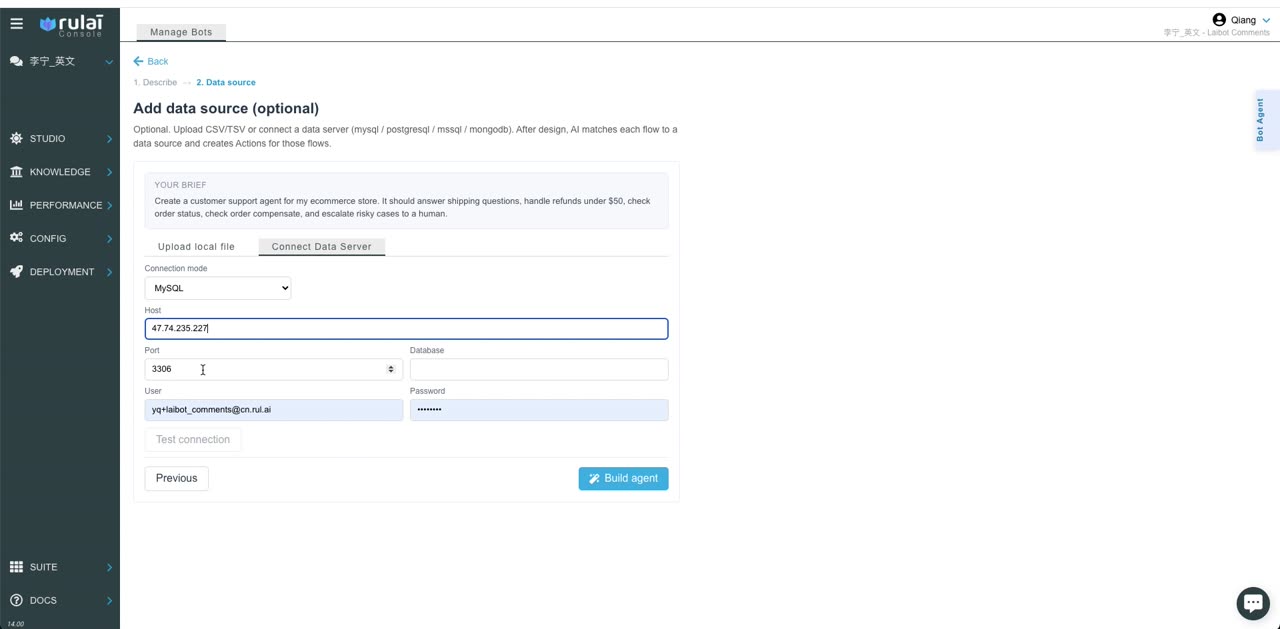This screenshot has width=1280, height=629.
Task: Click the Add data source (optional) heading
Action: pos(226,108)
